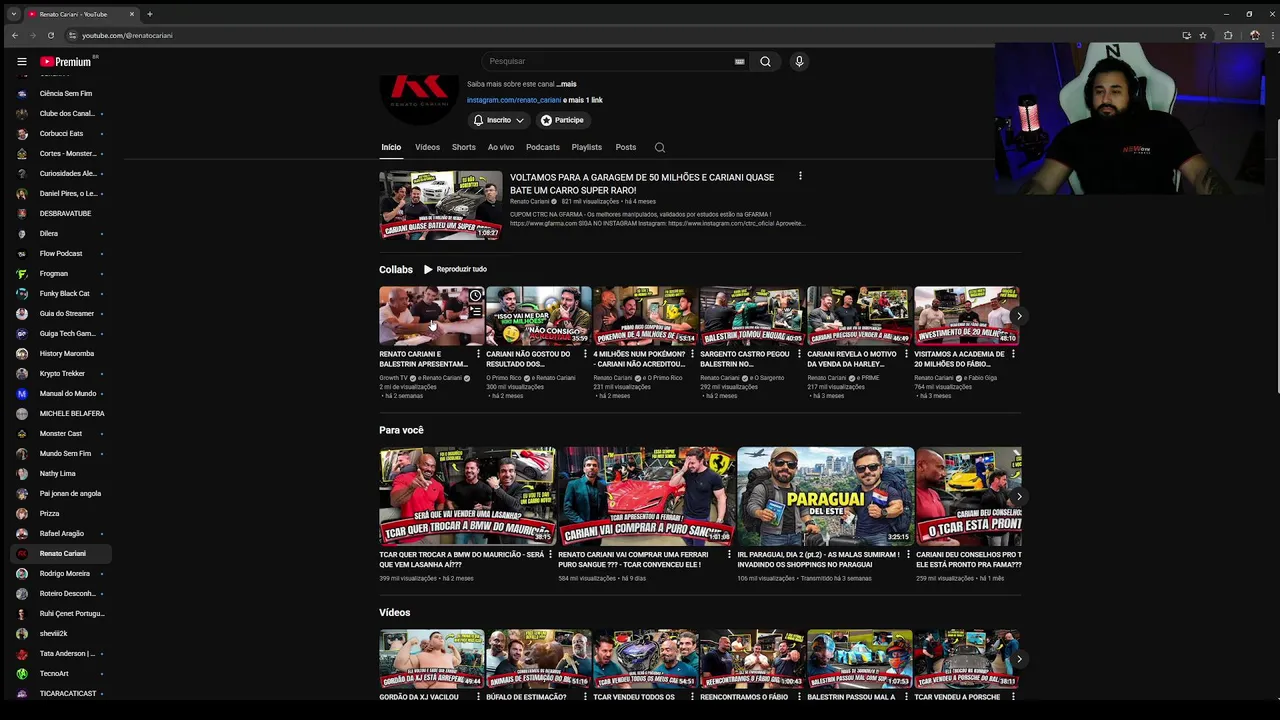Show next Para você videos arrow

click(1019, 496)
